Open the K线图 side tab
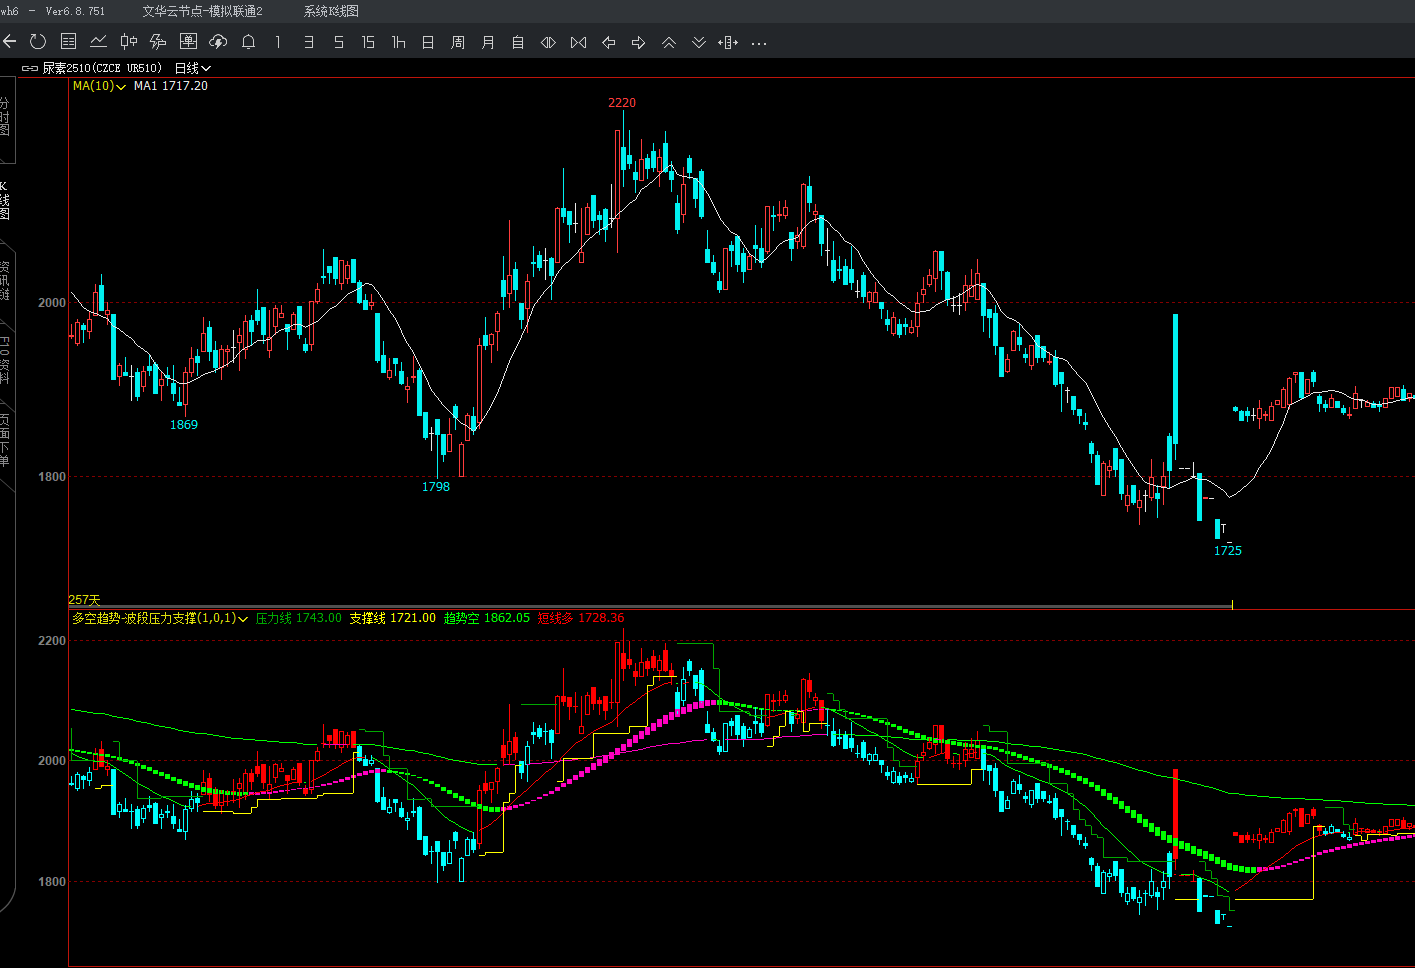This screenshot has height=968, width=1415. click(x=5, y=201)
